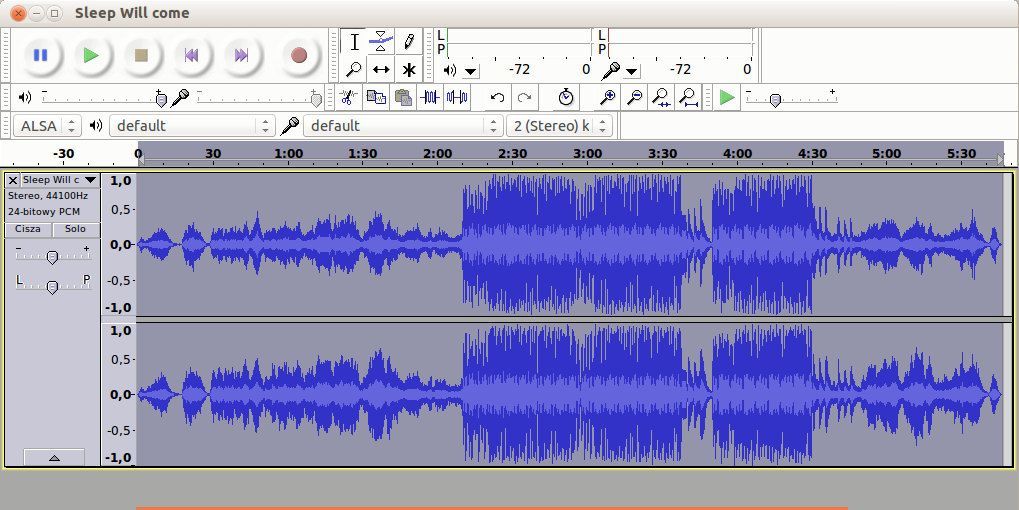Click the output volume slider

coord(103,97)
